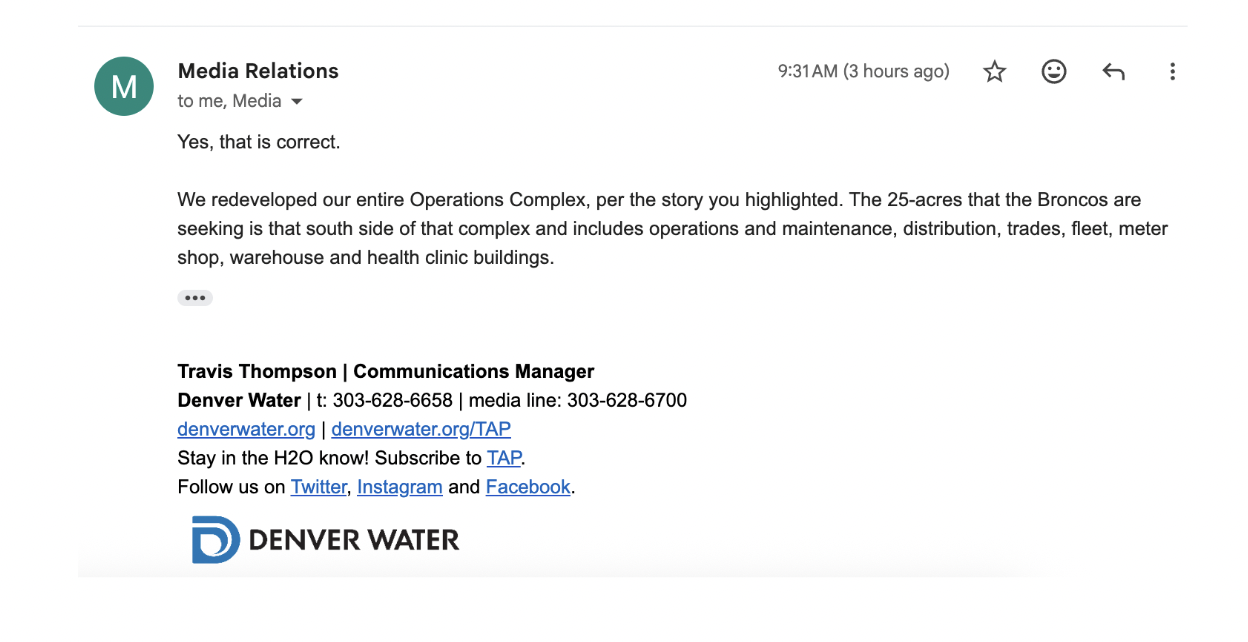The width and height of the screenshot is (1248, 642).
Task: Open the three-dot More options menu
Action: point(1172,72)
